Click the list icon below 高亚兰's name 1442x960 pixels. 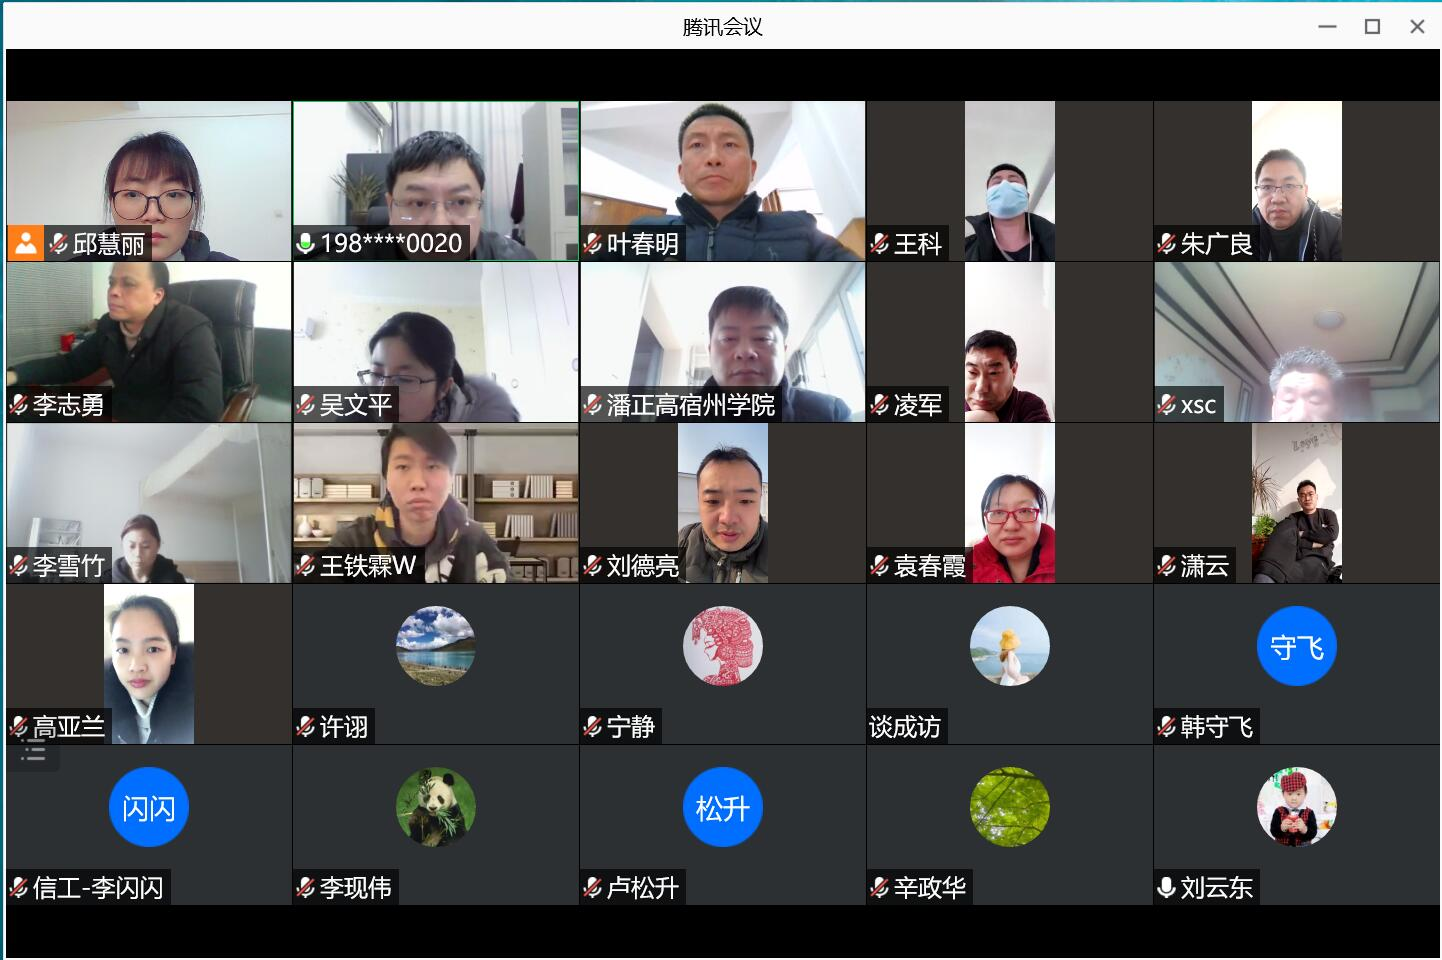tap(34, 752)
